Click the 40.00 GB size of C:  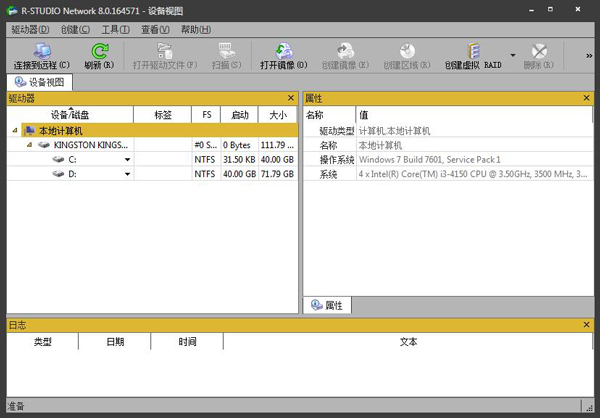pyautogui.click(x=277, y=160)
